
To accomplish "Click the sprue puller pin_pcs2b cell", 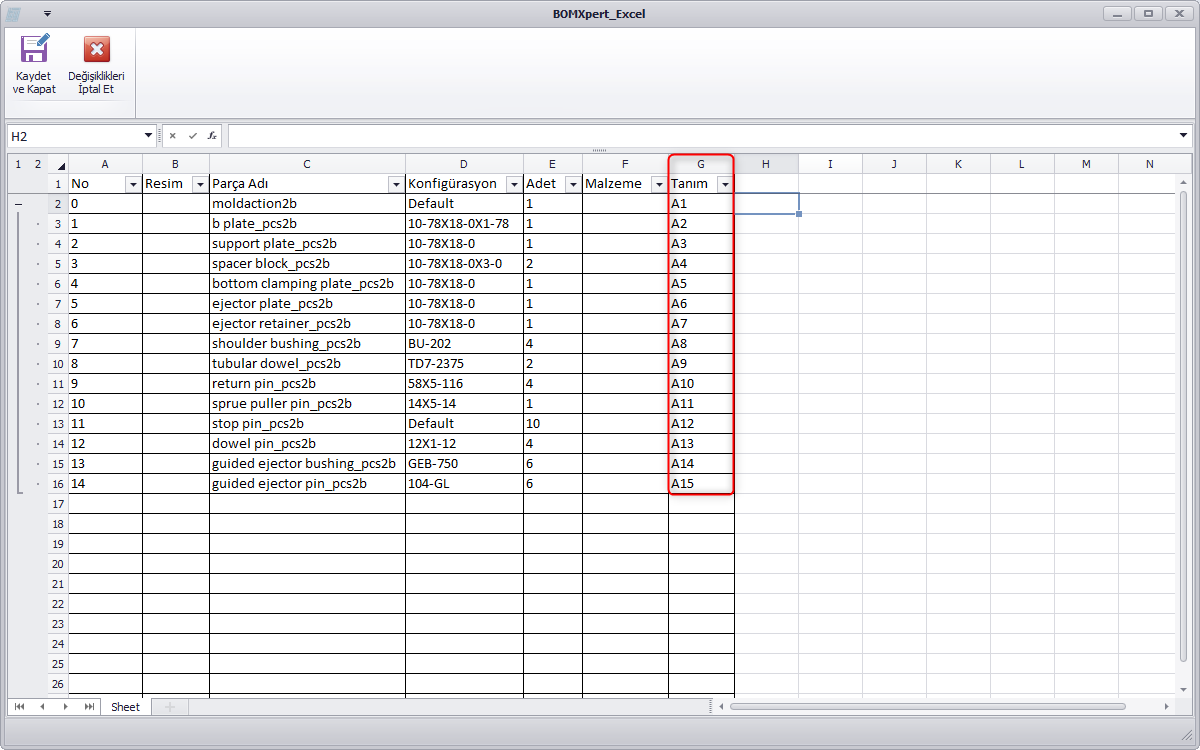I will tap(308, 404).
